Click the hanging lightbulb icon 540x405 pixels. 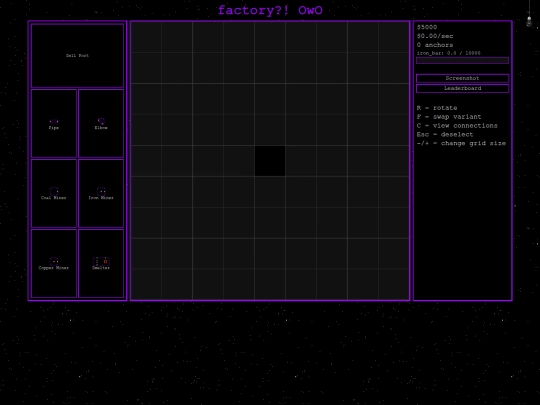529,21
